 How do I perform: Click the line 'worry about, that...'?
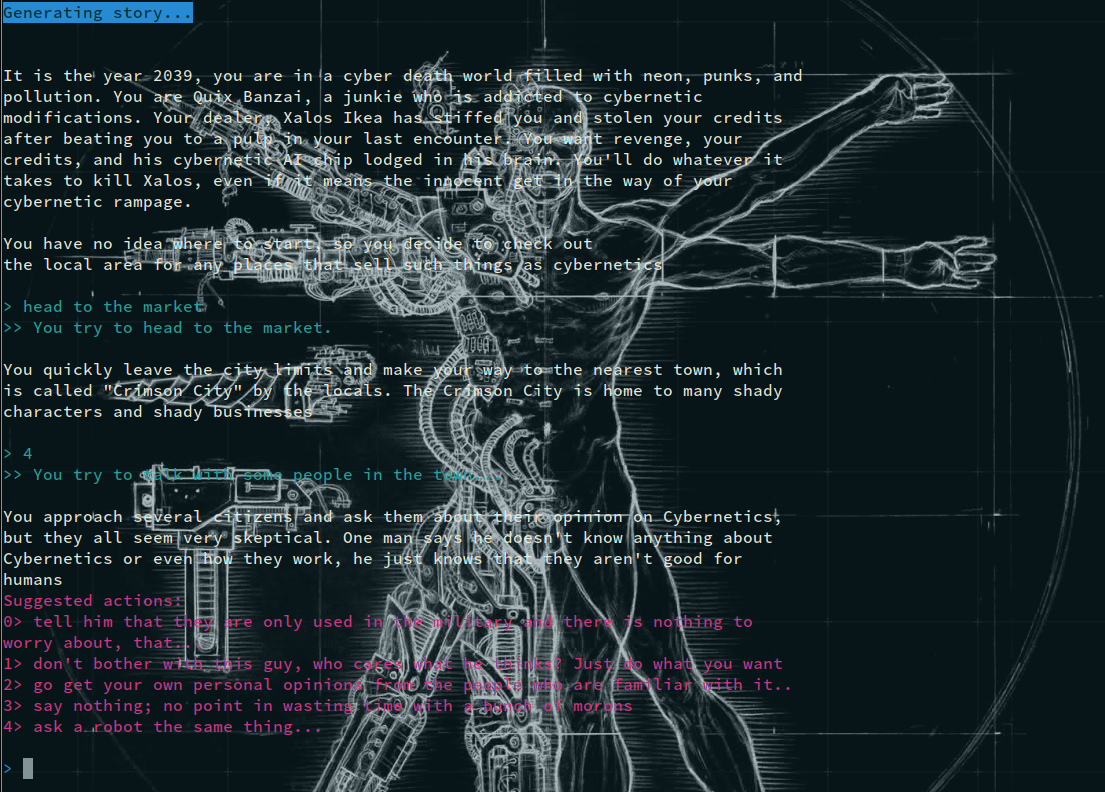tap(102, 643)
